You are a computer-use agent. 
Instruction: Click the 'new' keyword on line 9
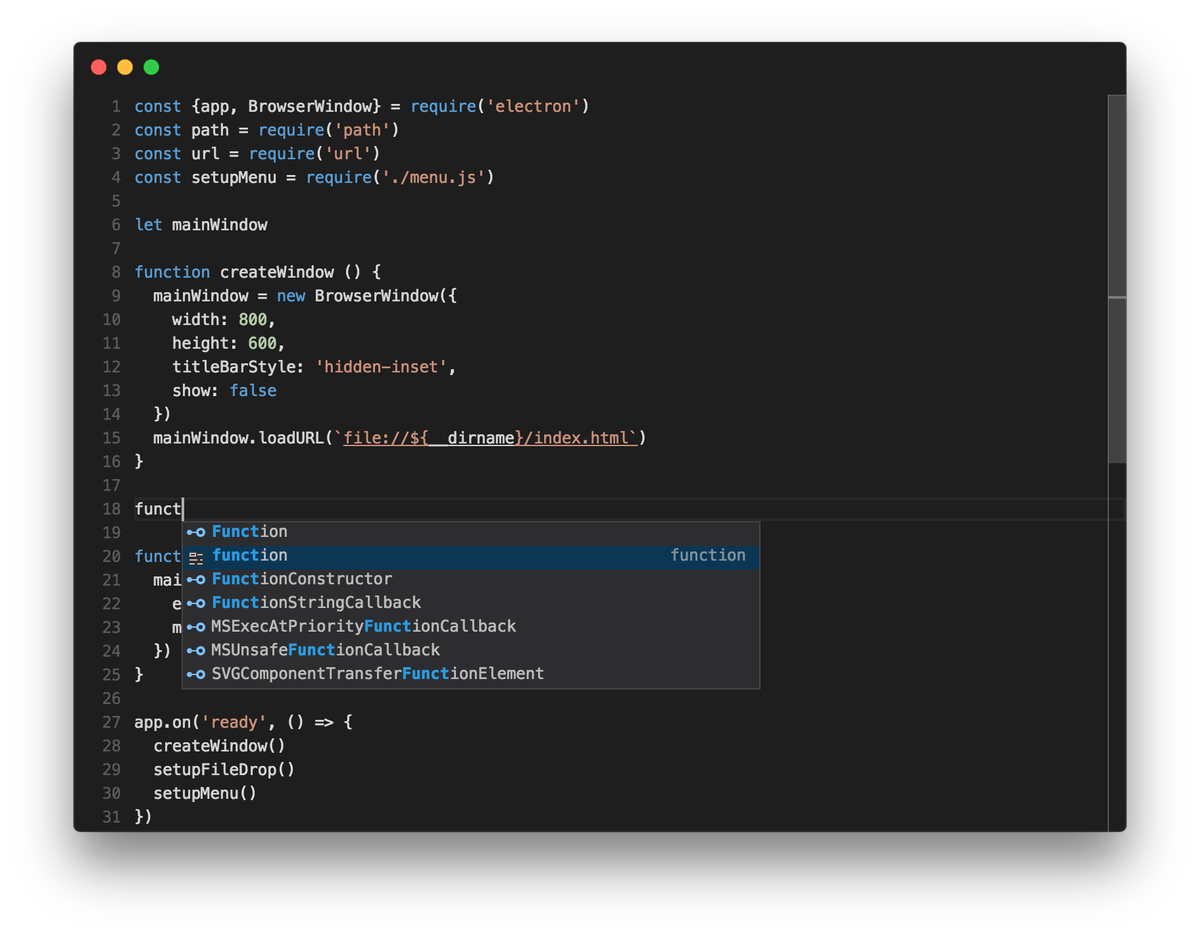pos(291,296)
